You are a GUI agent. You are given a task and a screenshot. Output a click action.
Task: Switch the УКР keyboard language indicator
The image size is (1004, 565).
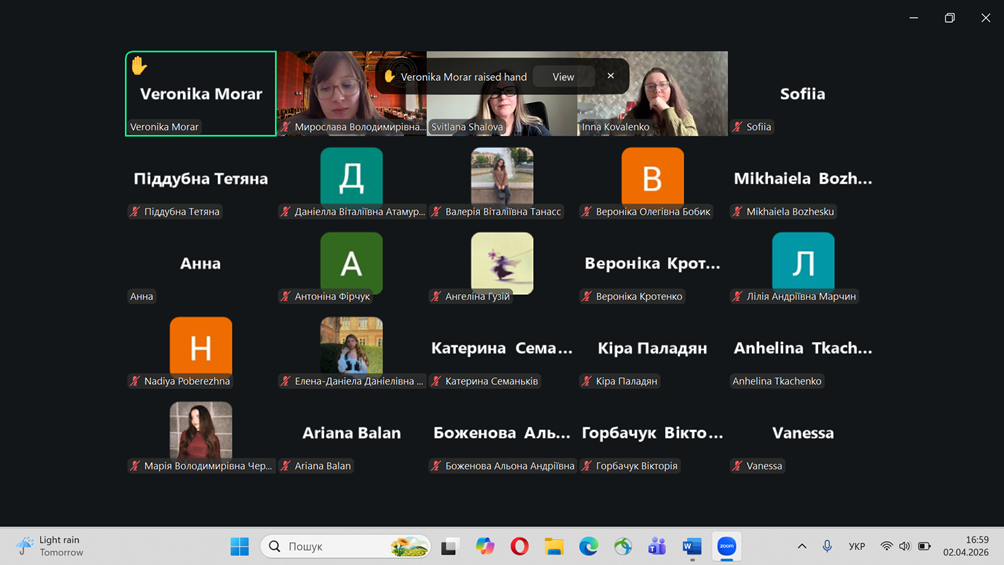pos(857,546)
